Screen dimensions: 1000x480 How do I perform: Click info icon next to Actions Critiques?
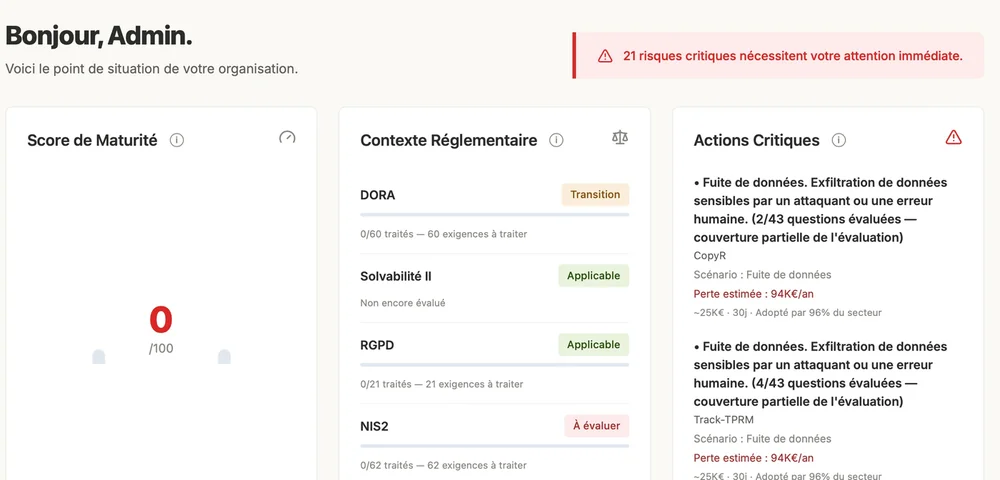pyautogui.click(x=839, y=140)
